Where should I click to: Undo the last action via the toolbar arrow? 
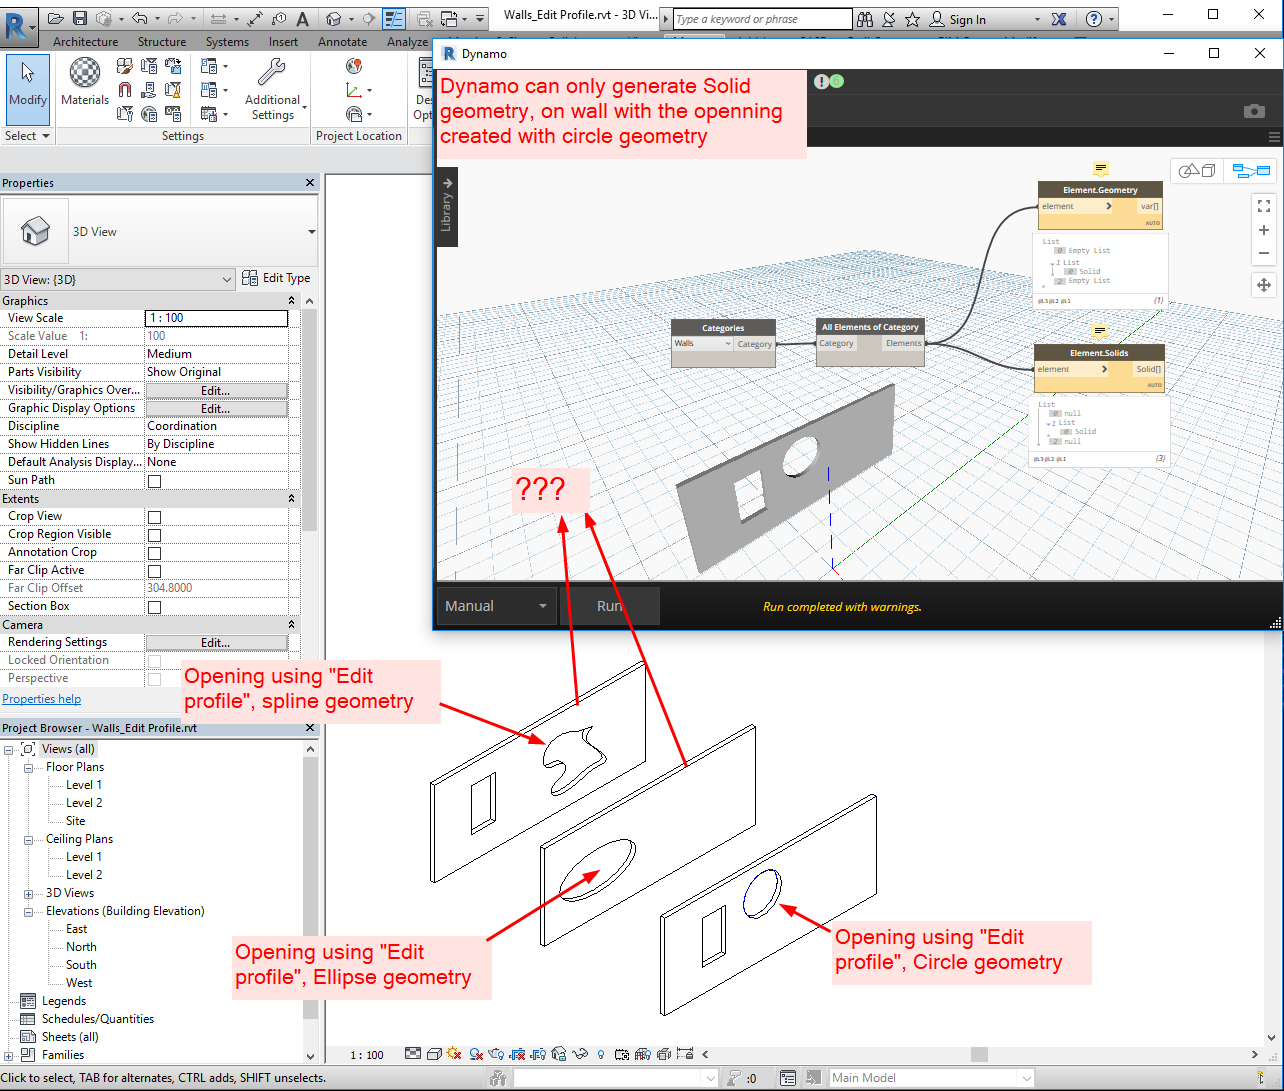tap(138, 19)
